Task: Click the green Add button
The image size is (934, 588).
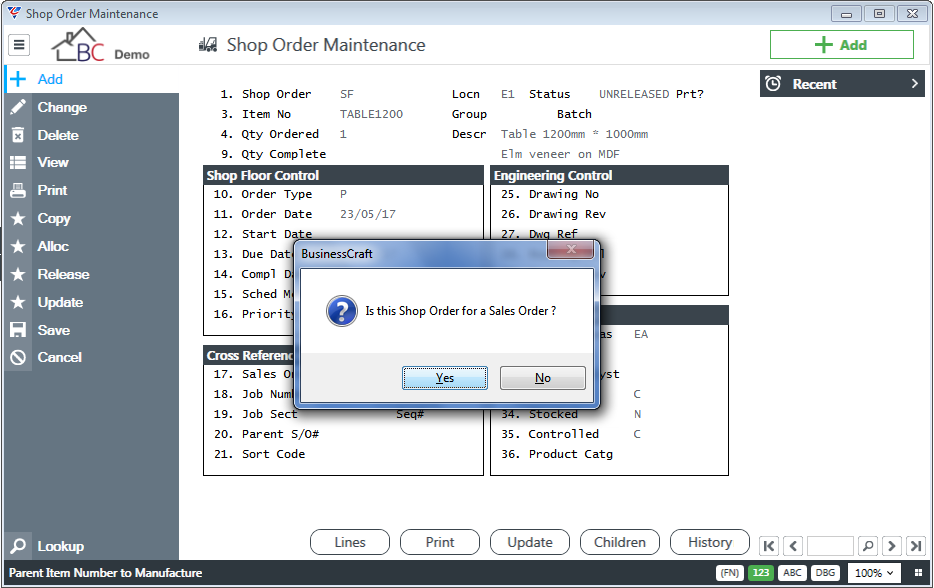Action: point(841,45)
